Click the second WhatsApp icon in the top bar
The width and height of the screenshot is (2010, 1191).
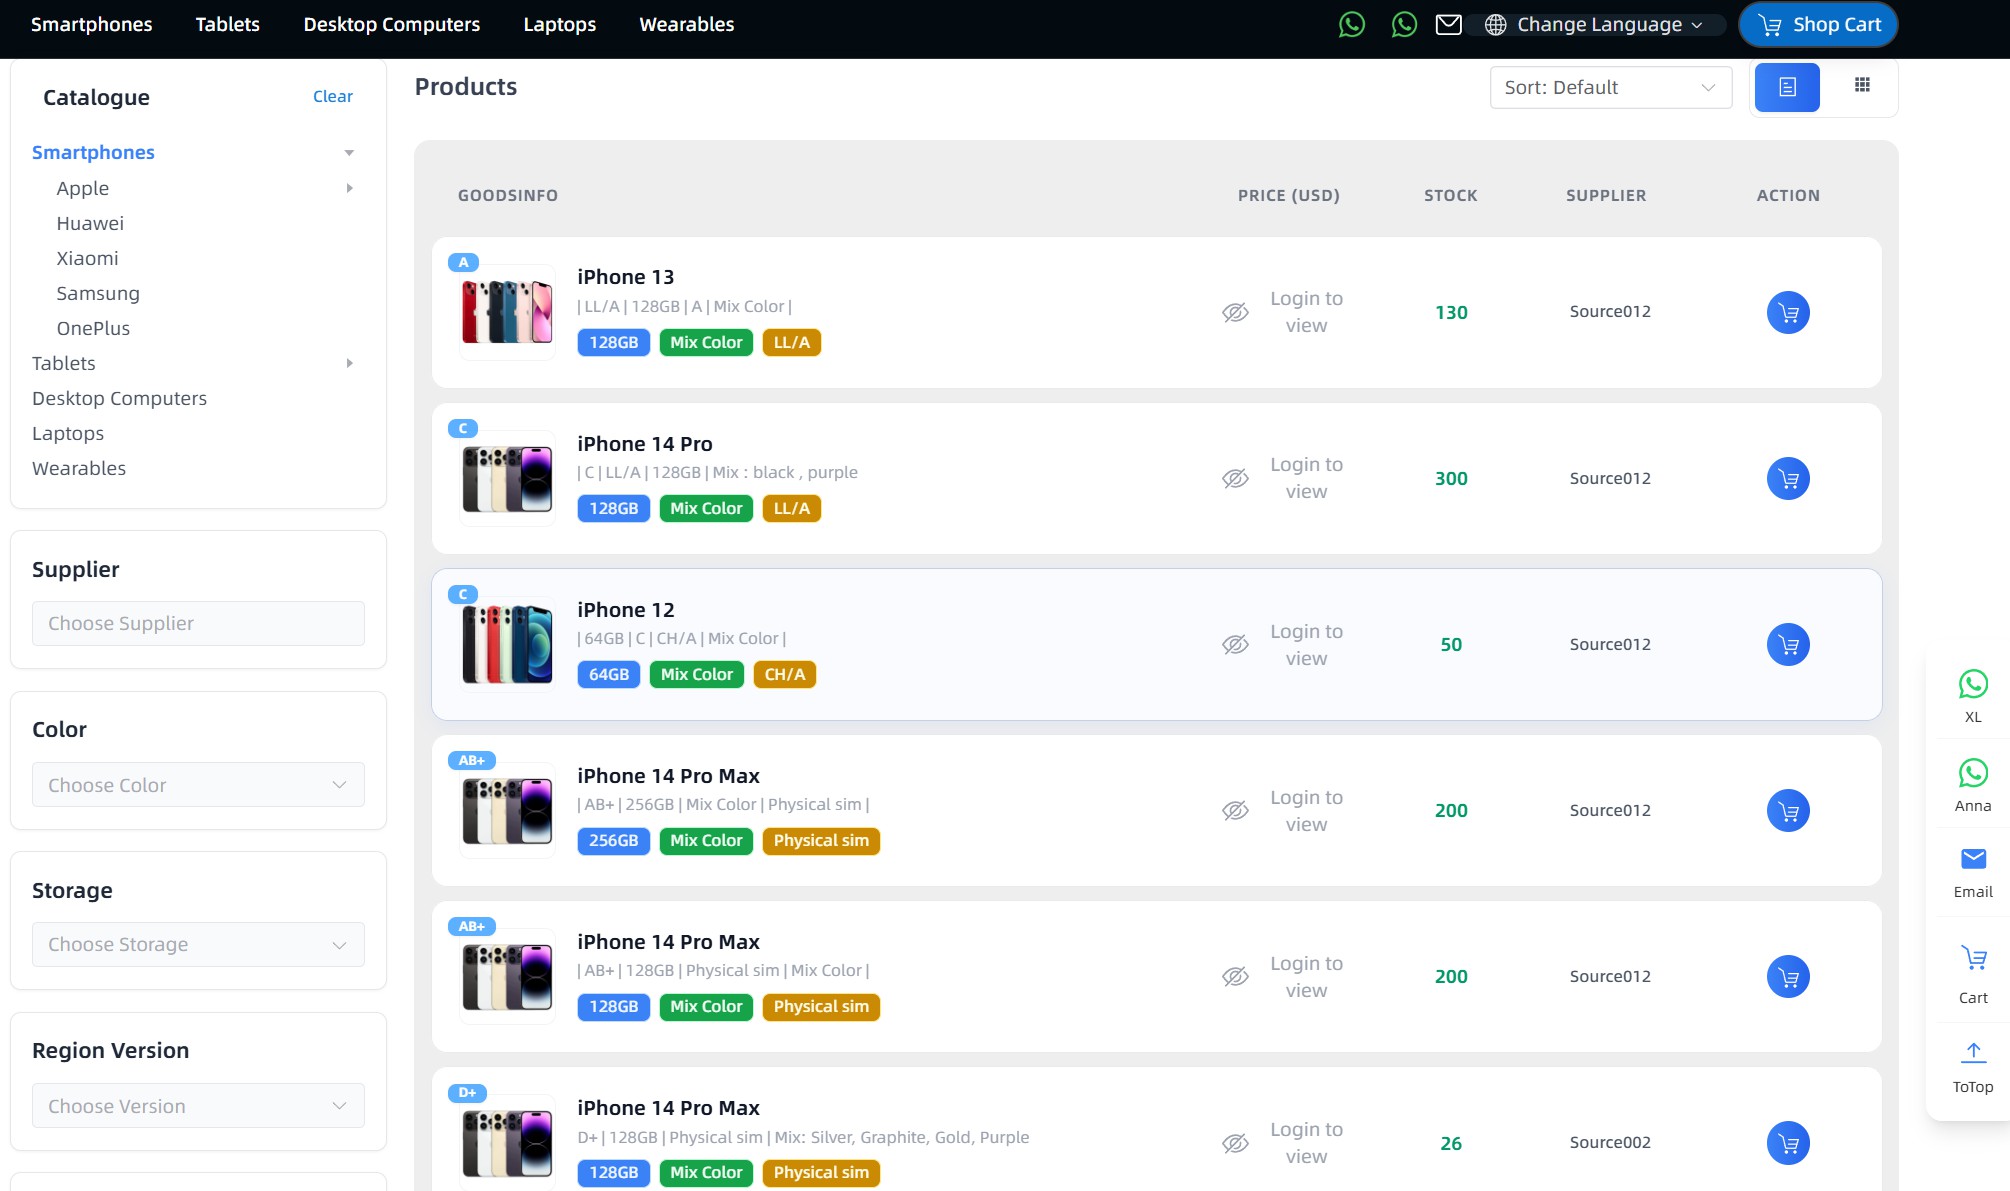click(1404, 24)
